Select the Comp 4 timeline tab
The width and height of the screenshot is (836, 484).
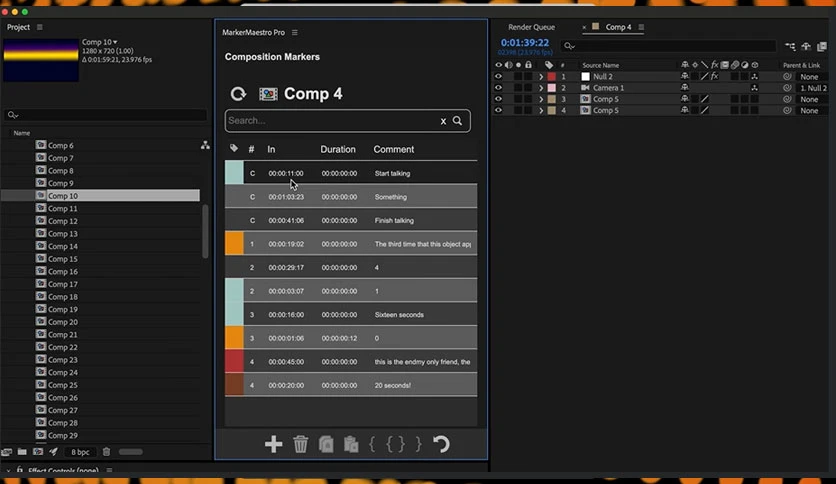[618, 27]
